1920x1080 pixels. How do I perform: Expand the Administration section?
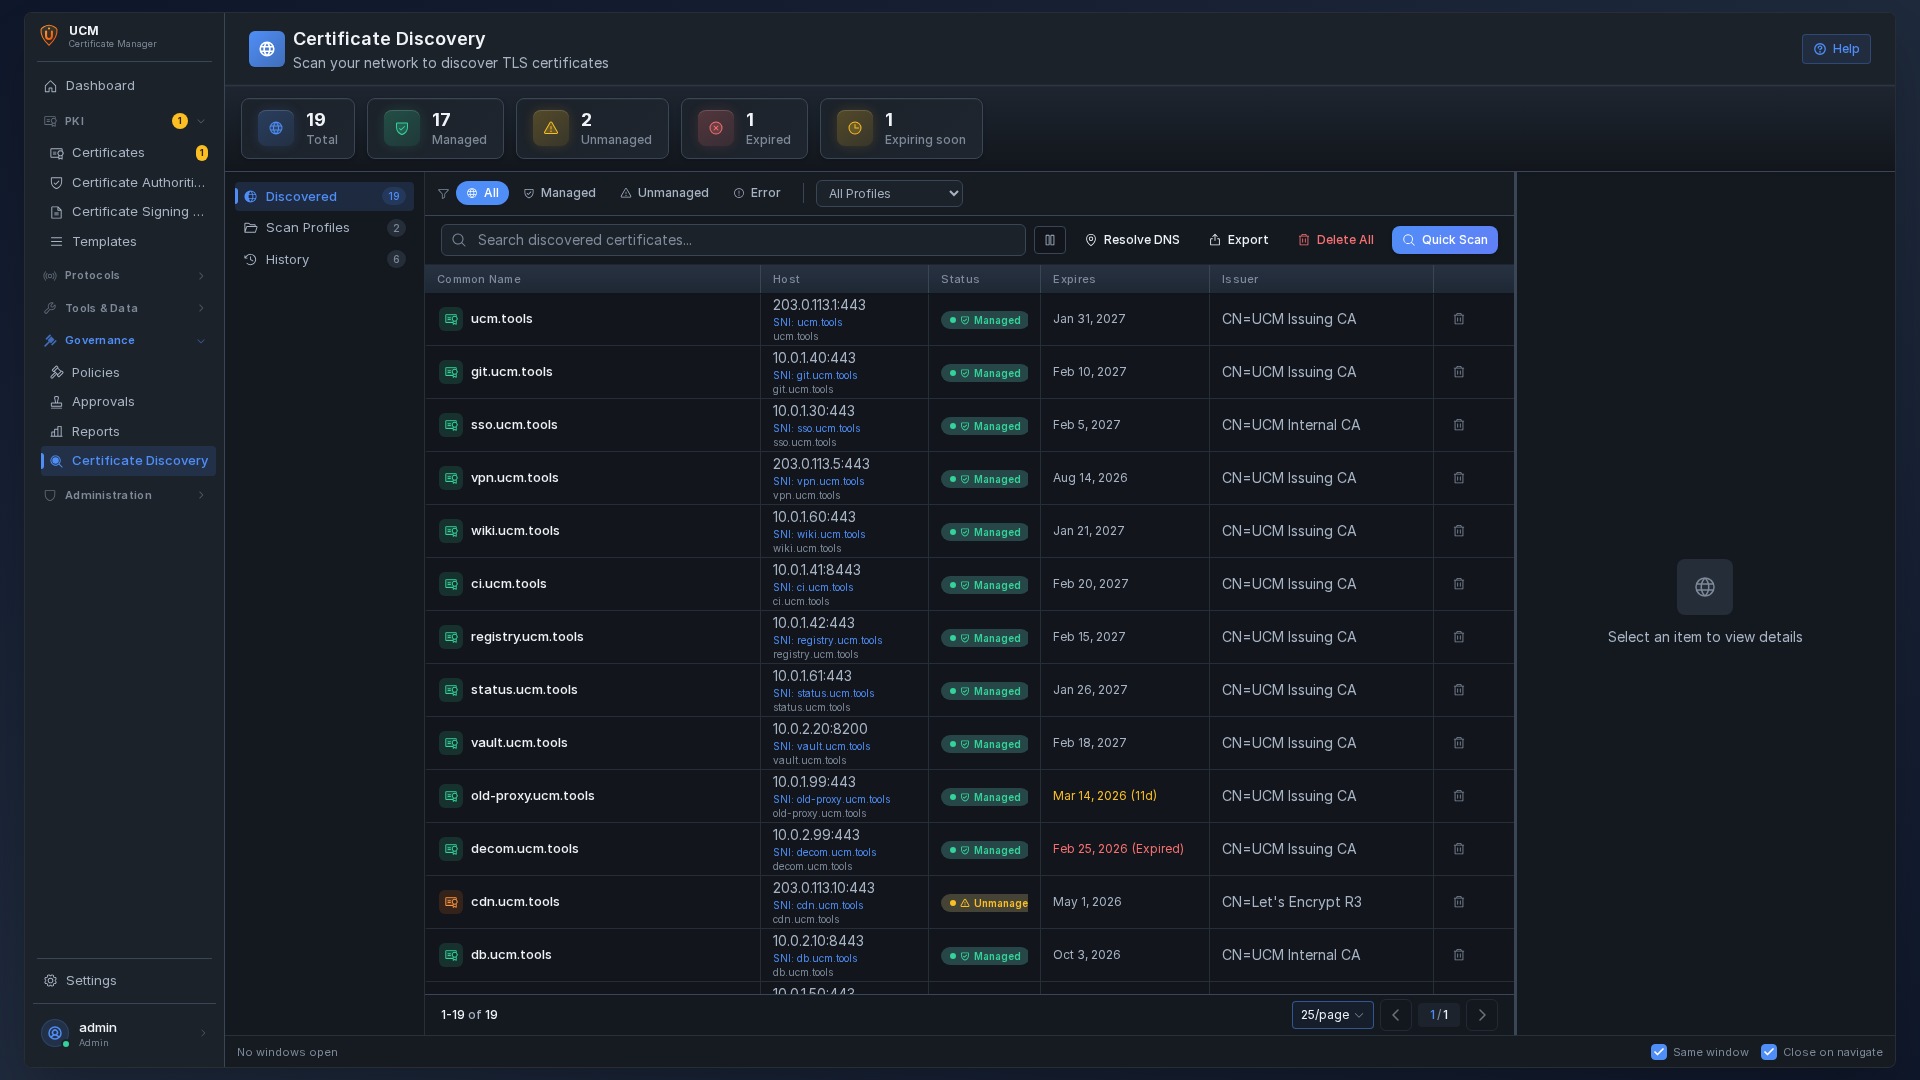(124, 495)
